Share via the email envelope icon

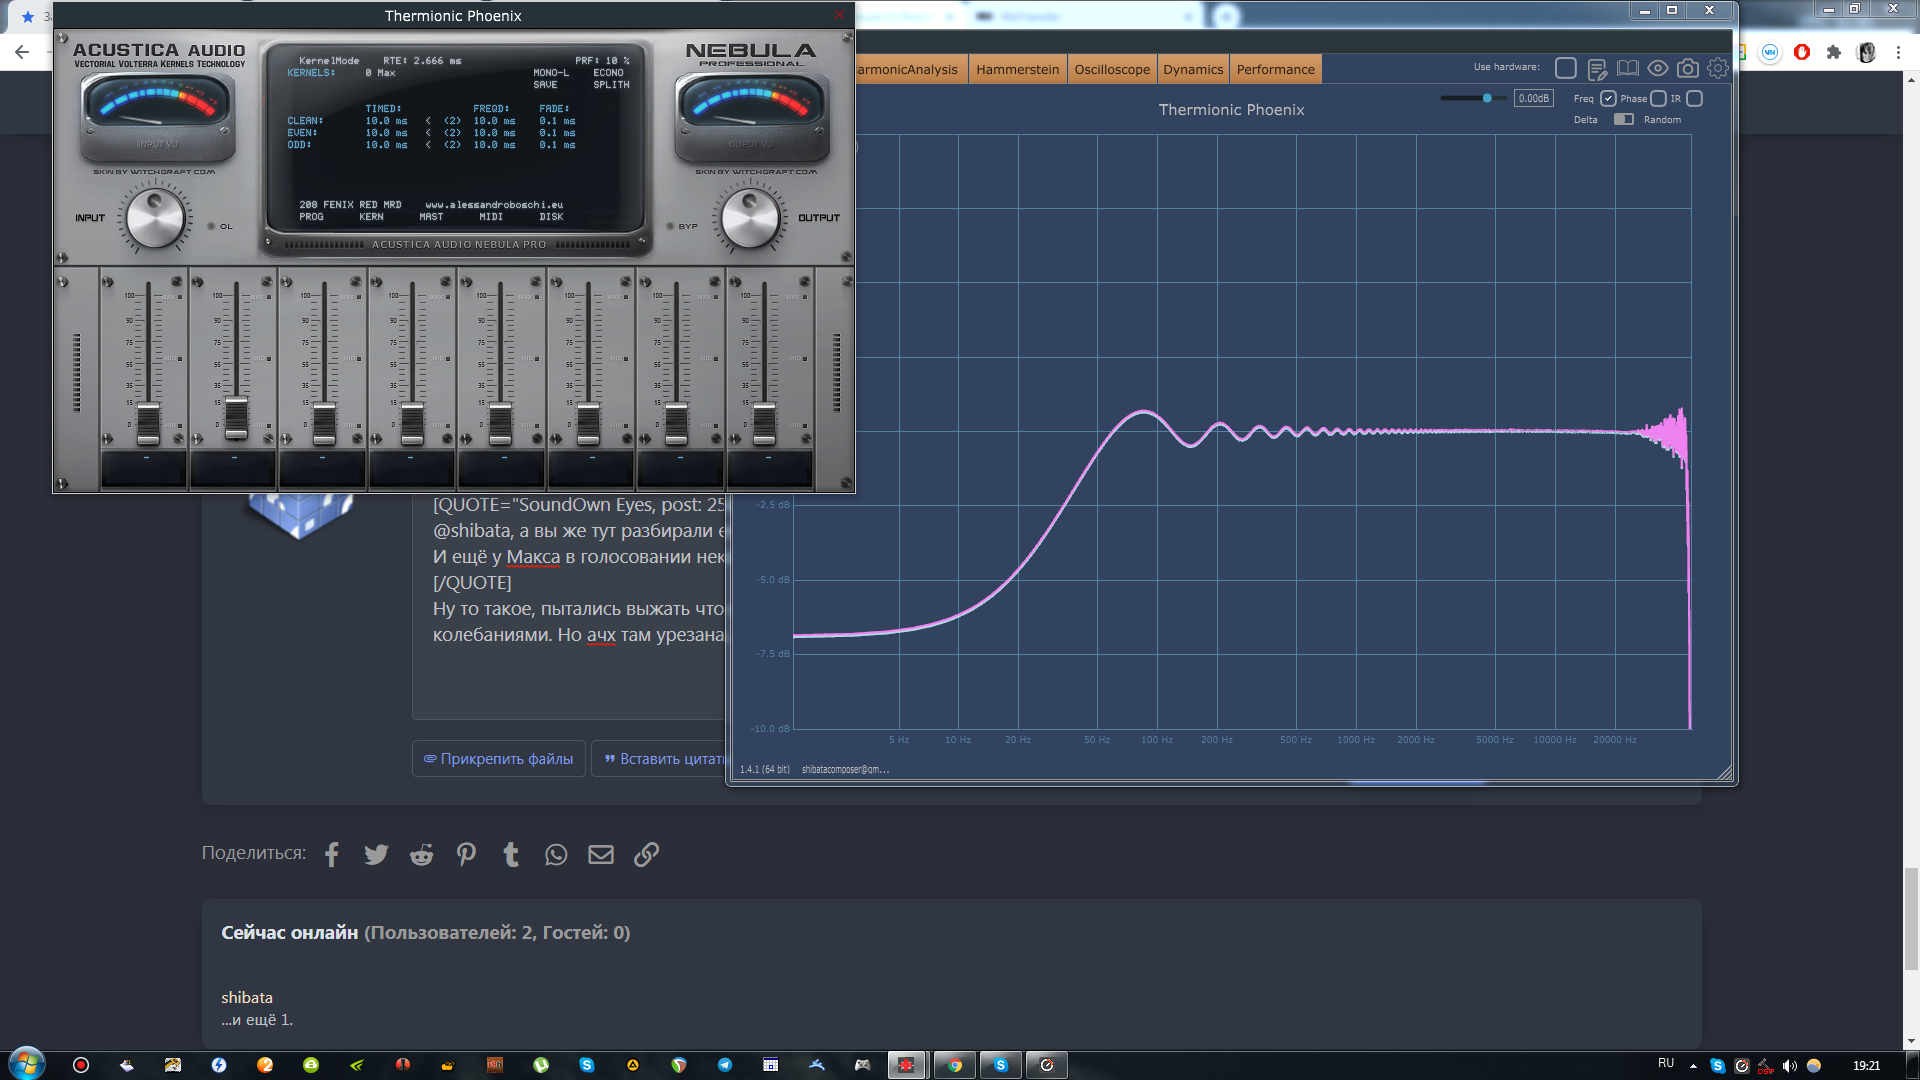click(601, 854)
